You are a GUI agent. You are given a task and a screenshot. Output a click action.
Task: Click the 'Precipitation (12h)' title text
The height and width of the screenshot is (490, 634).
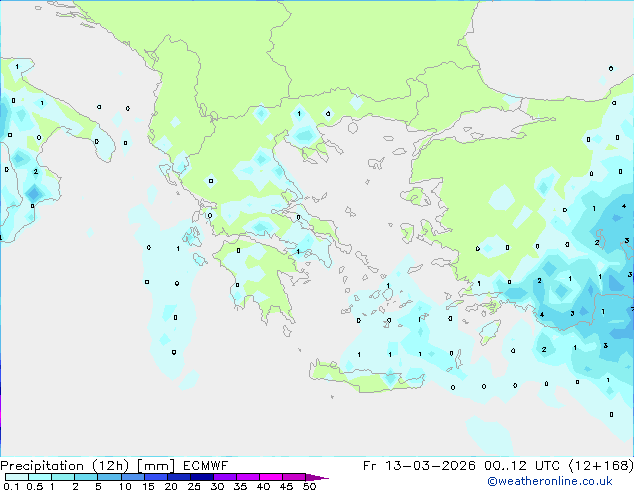(65, 466)
